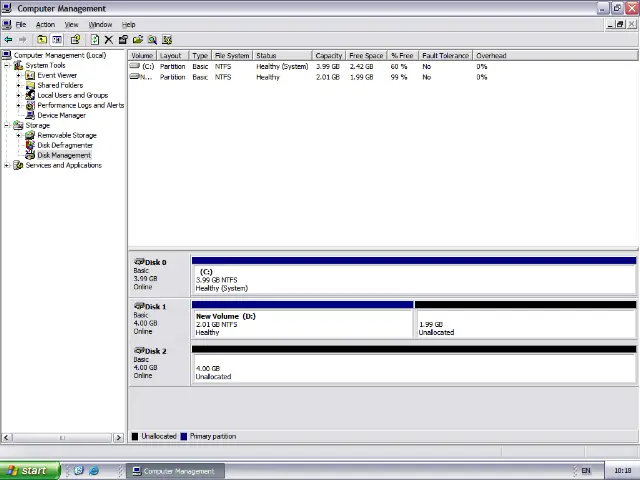
Task: Open the View menu
Action: (71, 24)
